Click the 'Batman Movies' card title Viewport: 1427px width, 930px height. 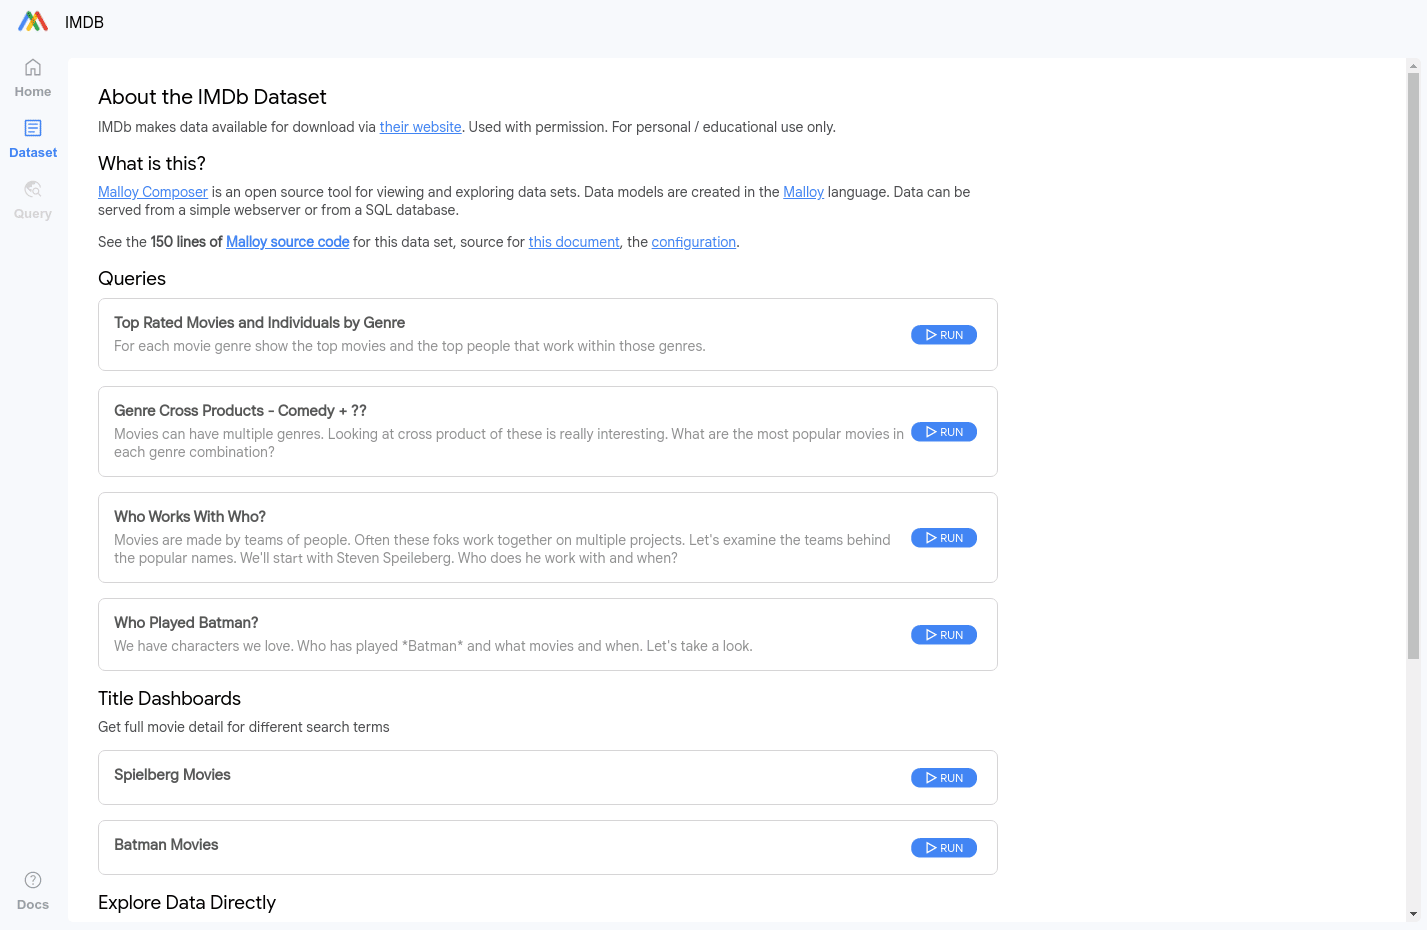[x=166, y=845]
